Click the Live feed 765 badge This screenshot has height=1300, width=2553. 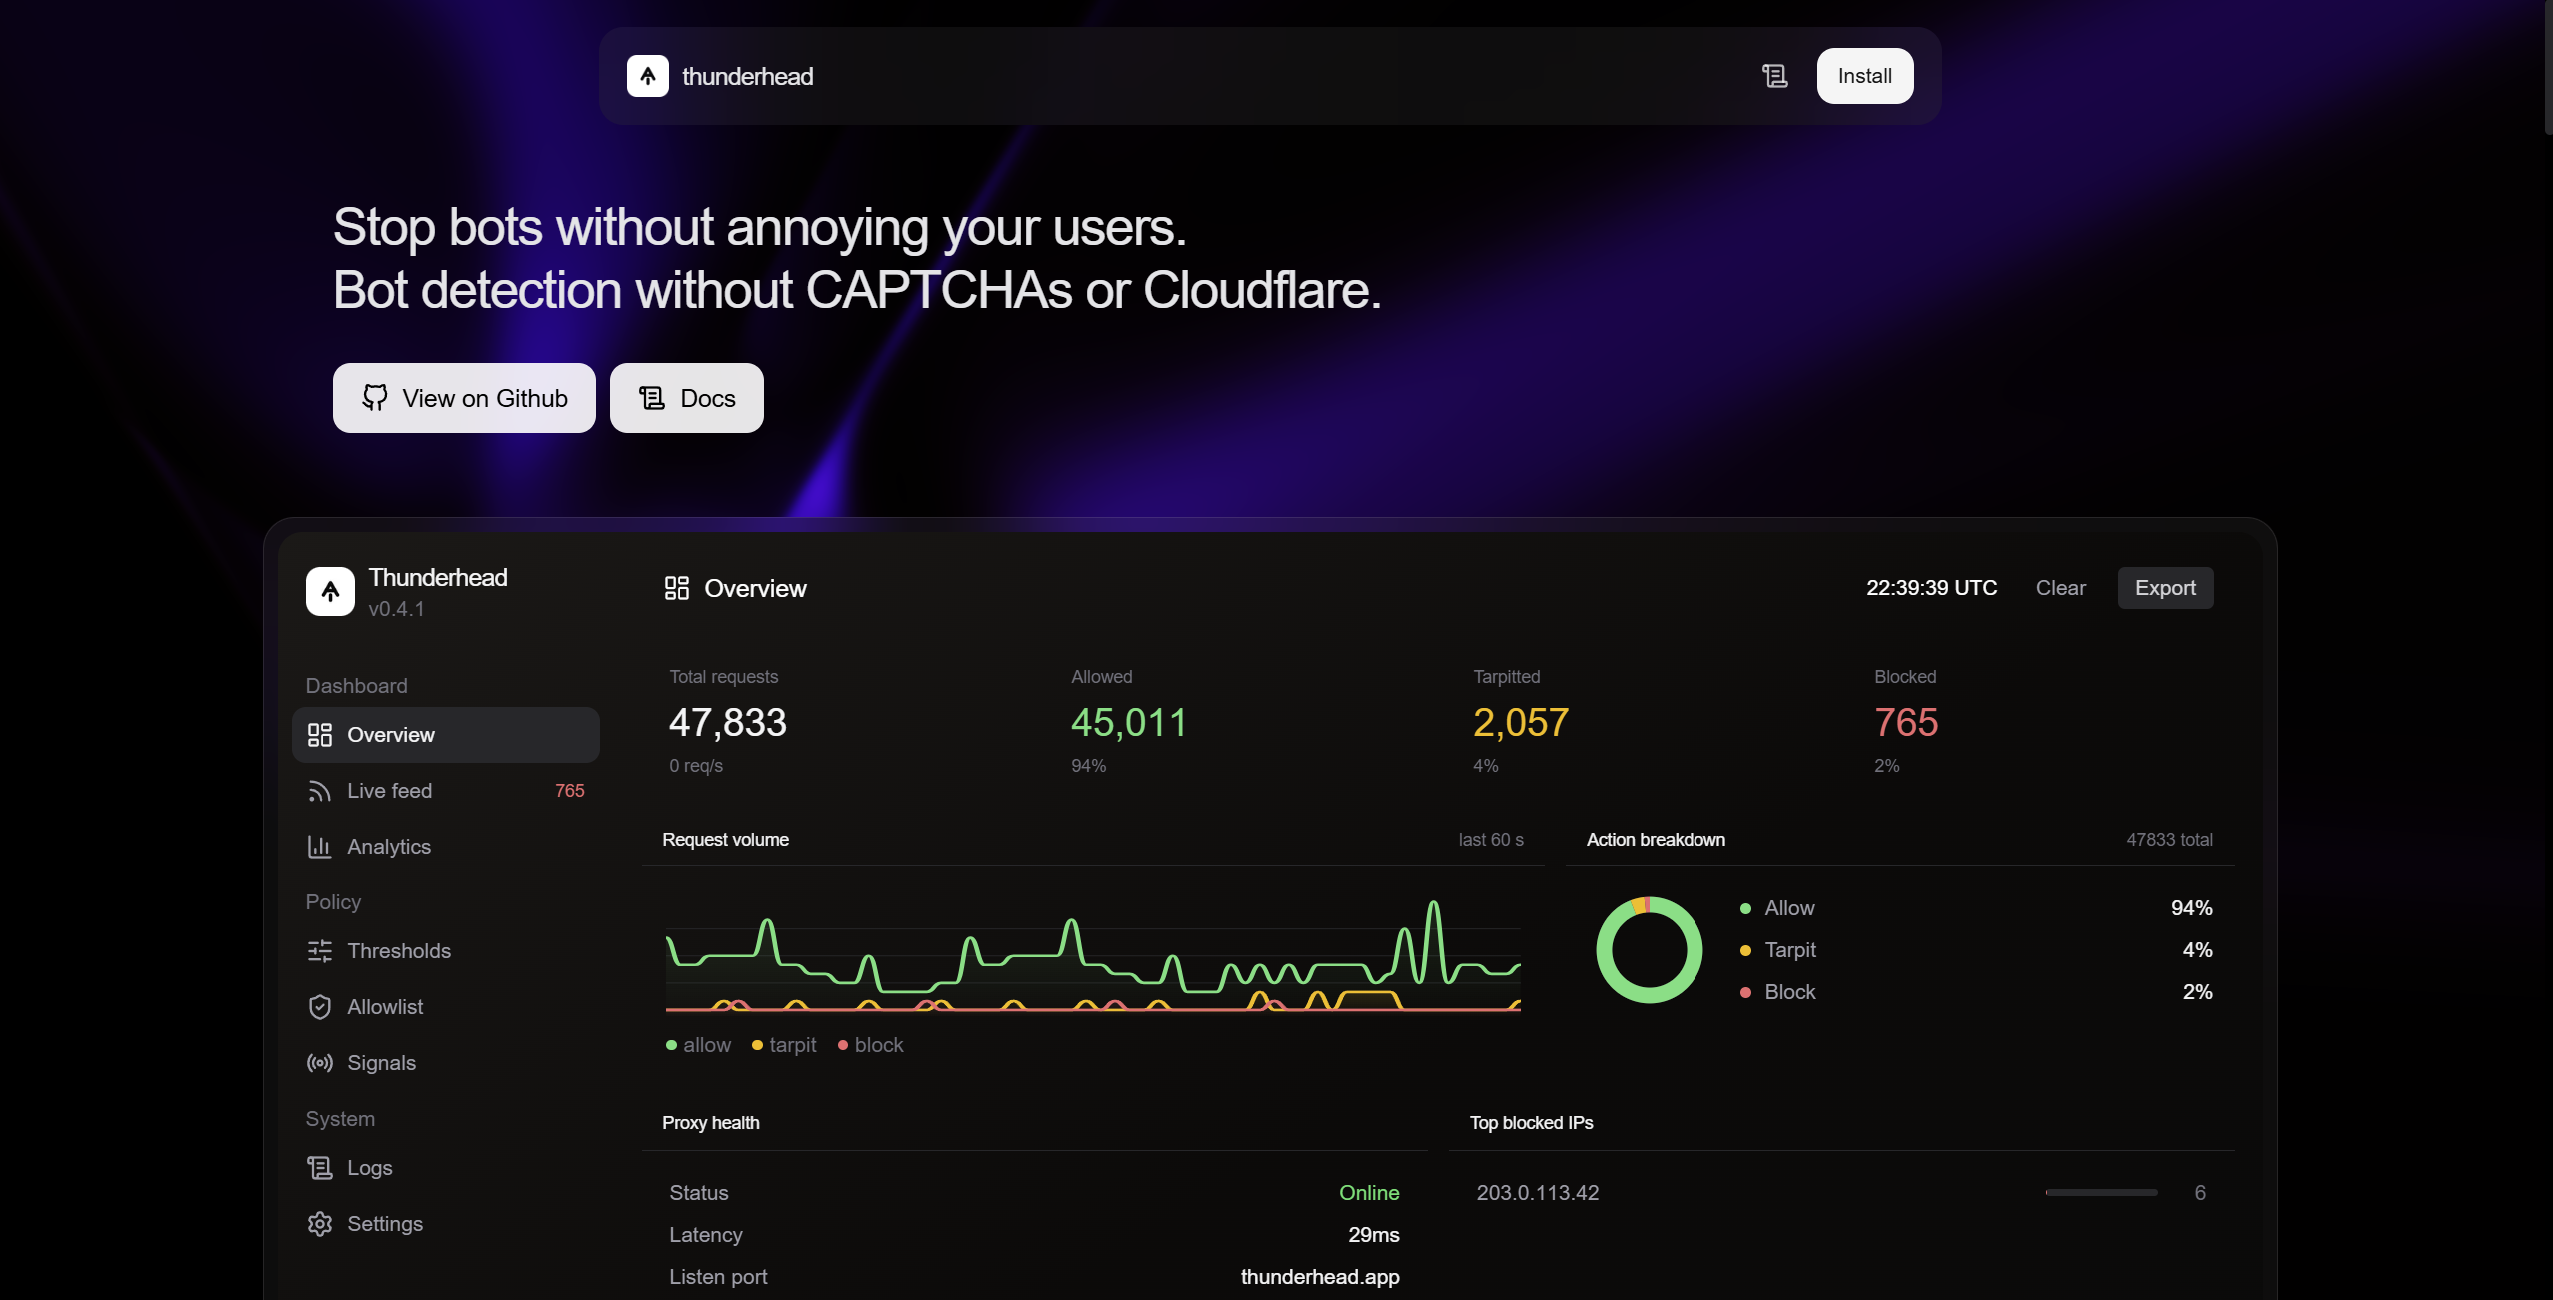pos(570,791)
